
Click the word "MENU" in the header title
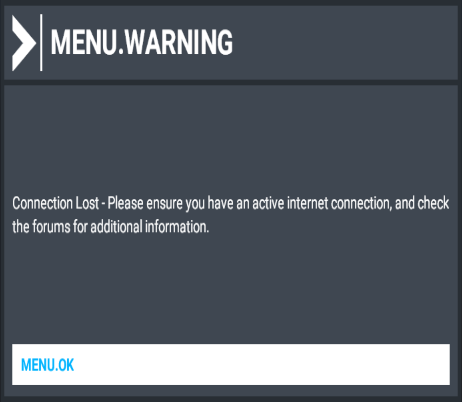pyautogui.click(x=83, y=42)
